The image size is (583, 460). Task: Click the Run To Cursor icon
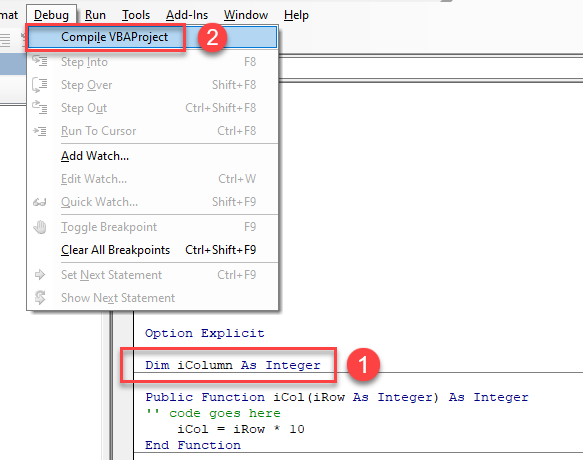pyautogui.click(x=40, y=131)
